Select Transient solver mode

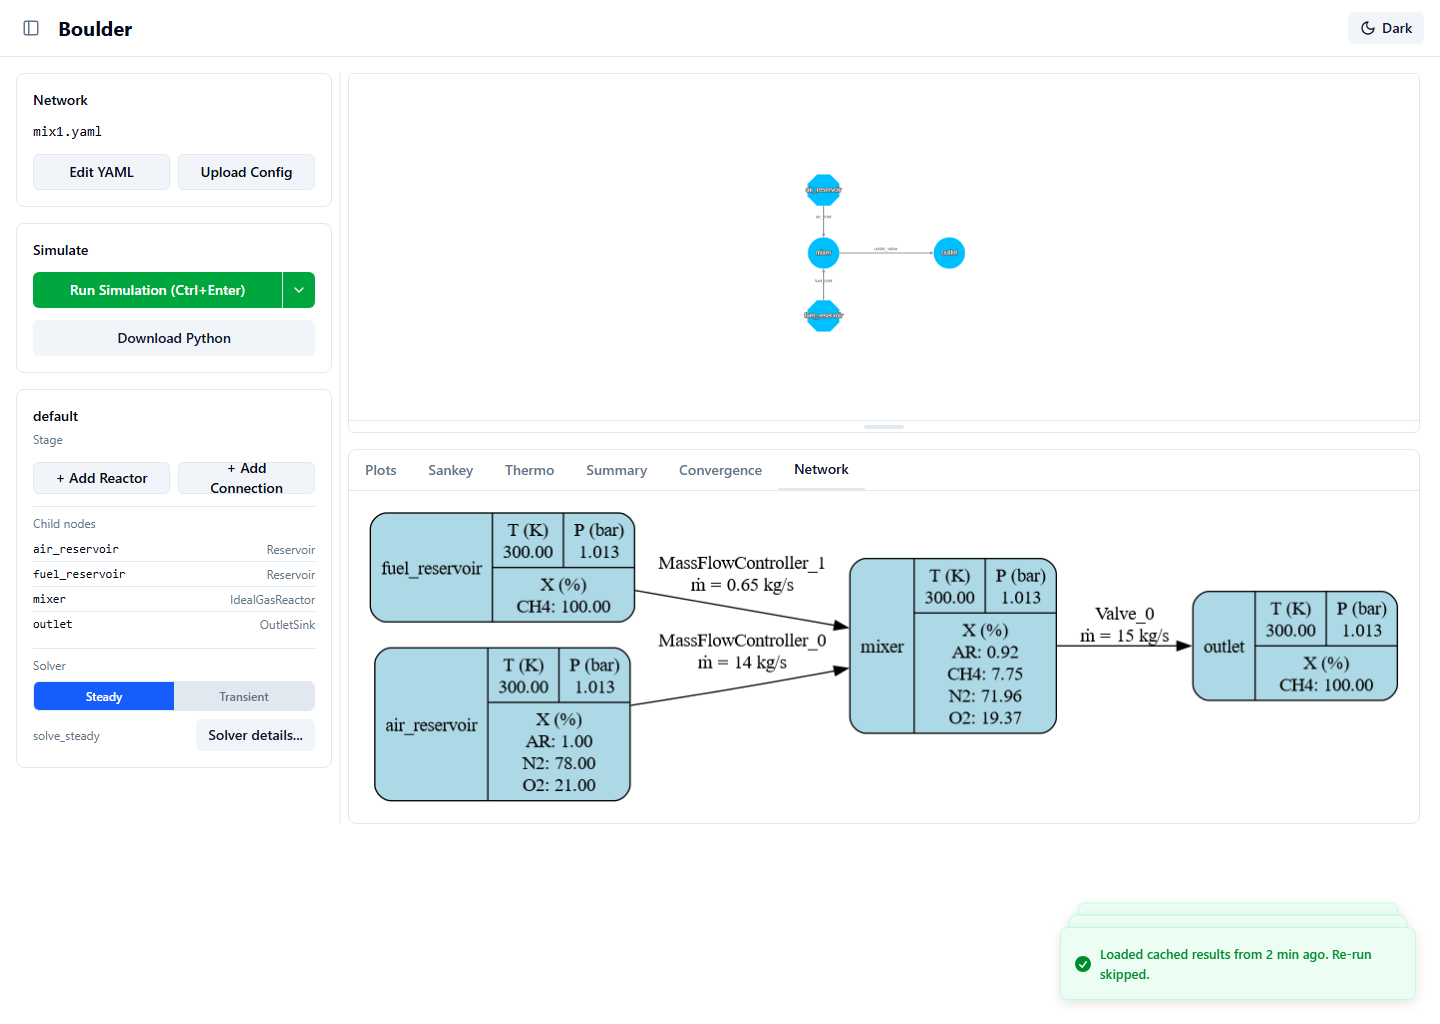(x=244, y=697)
